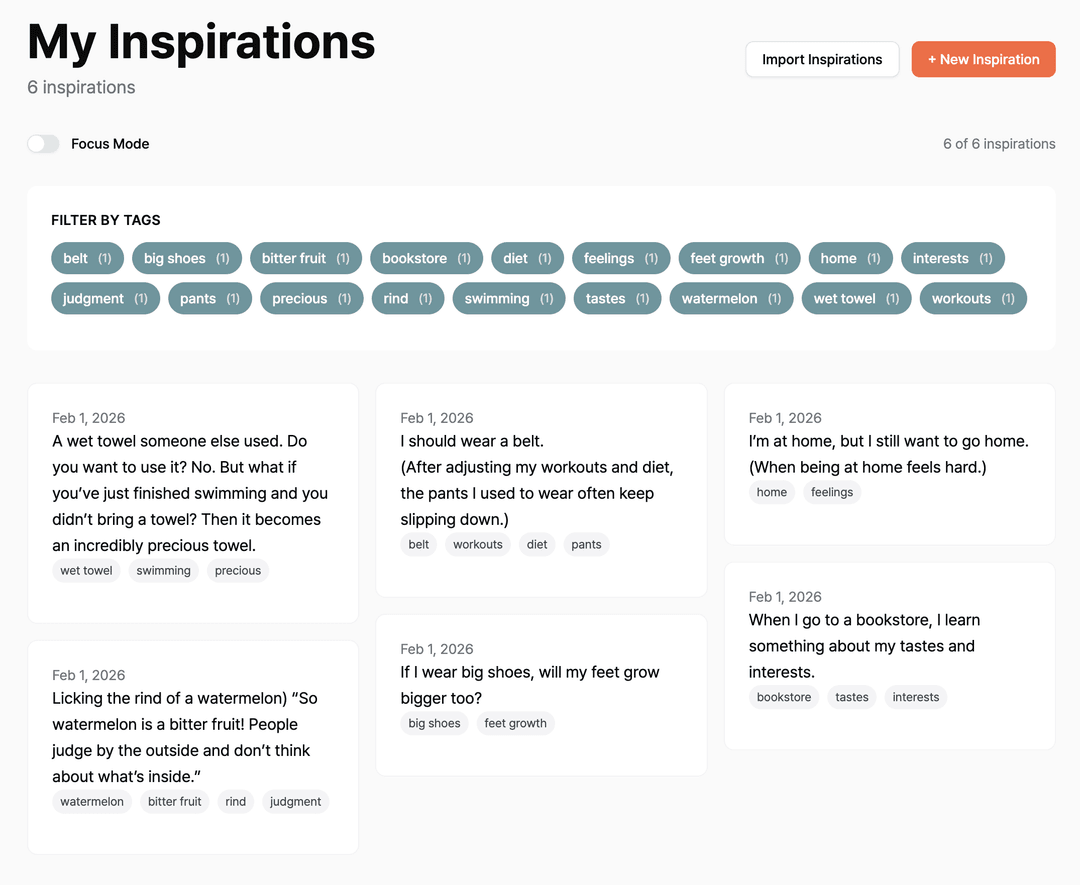Click the + New Inspiration button

click(x=983, y=59)
